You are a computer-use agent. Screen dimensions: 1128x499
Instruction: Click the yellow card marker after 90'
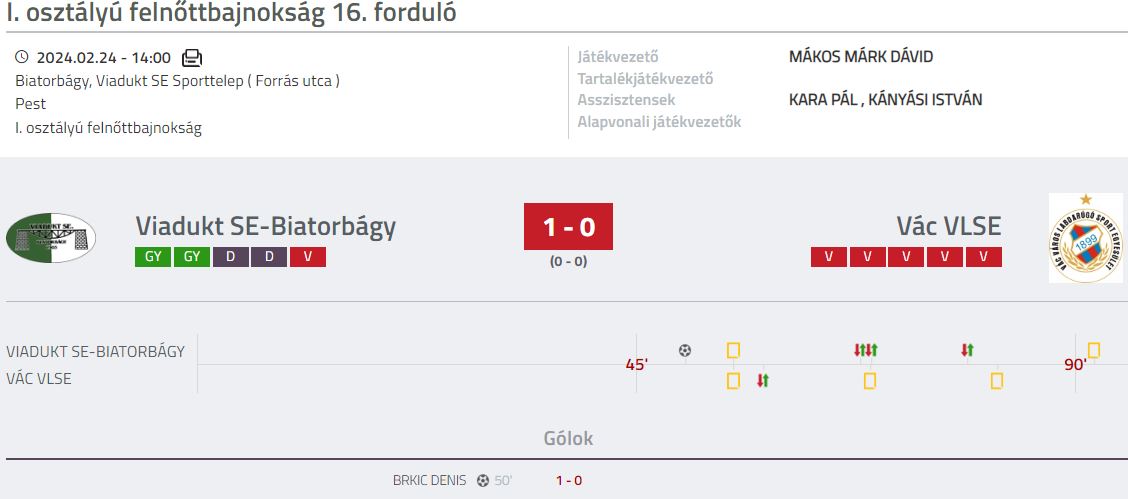coord(1093,350)
